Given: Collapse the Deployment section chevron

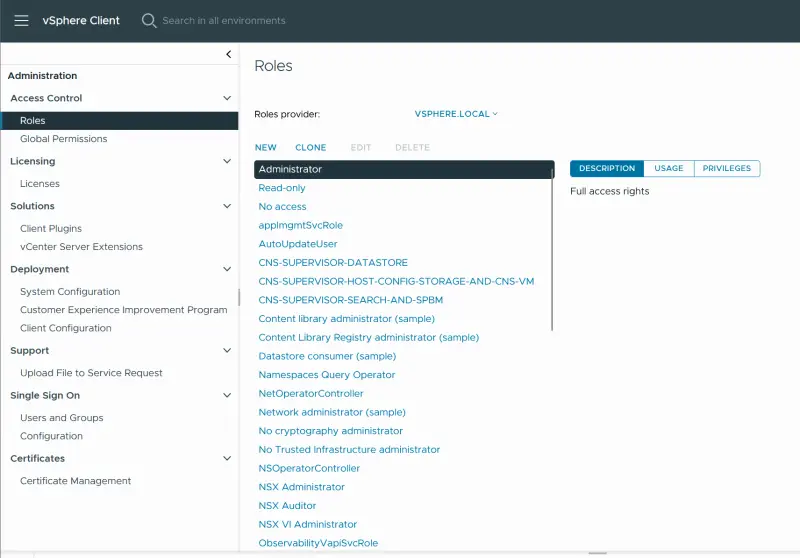Looking at the screenshot, I should [x=227, y=269].
